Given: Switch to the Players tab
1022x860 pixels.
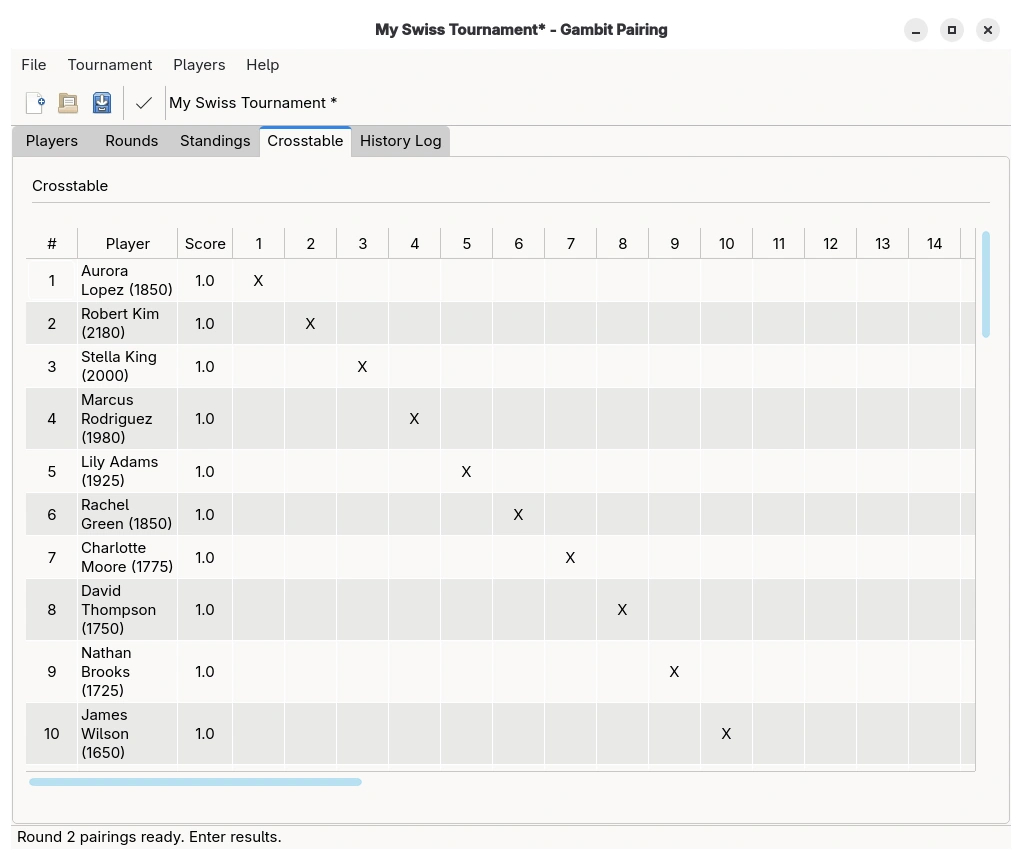Looking at the screenshot, I should pyautogui.click(x=51, y=141).
